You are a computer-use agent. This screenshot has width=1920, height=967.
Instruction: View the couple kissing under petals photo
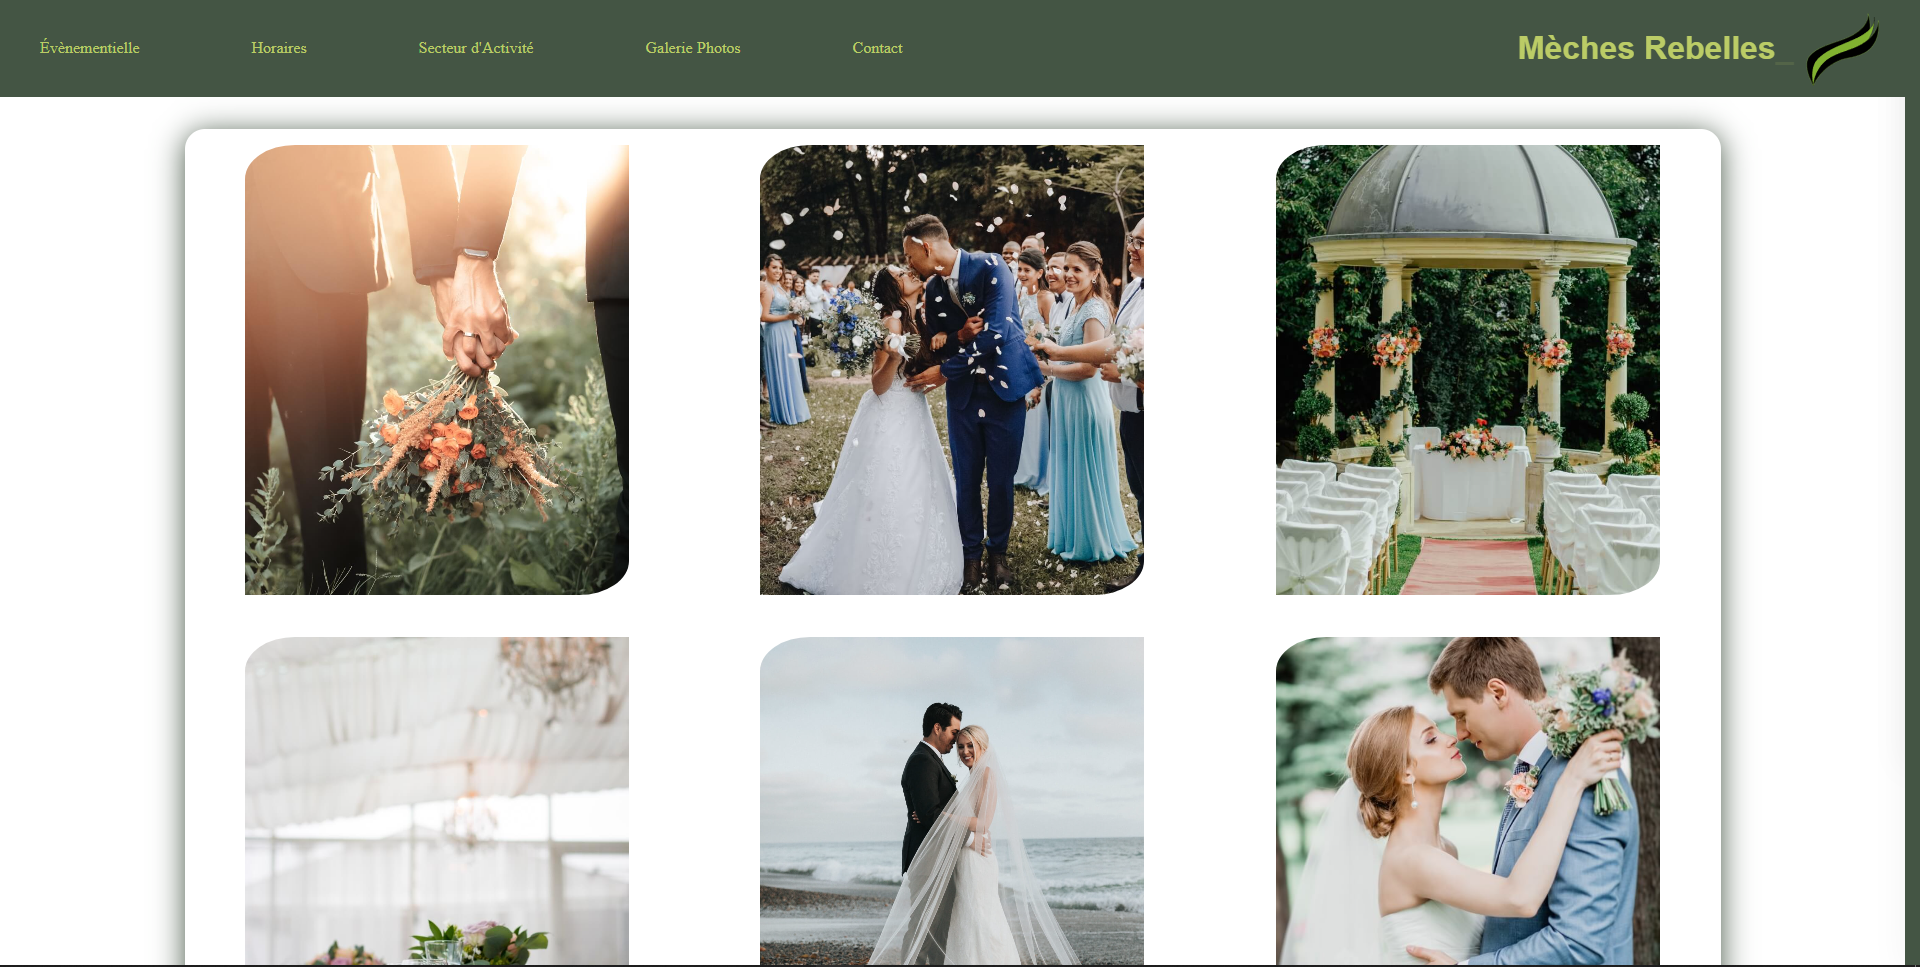click(x=951, y=369)
